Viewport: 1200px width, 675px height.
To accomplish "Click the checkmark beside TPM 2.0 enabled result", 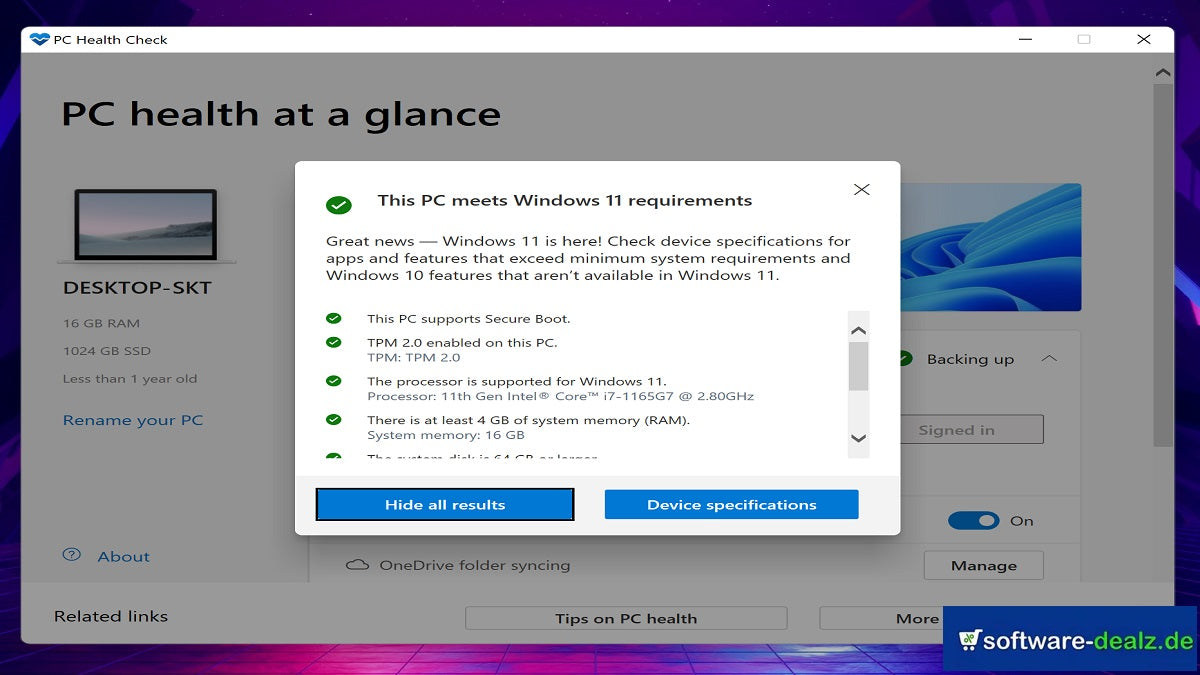I will pyautogui.click(x=336, y=343).
